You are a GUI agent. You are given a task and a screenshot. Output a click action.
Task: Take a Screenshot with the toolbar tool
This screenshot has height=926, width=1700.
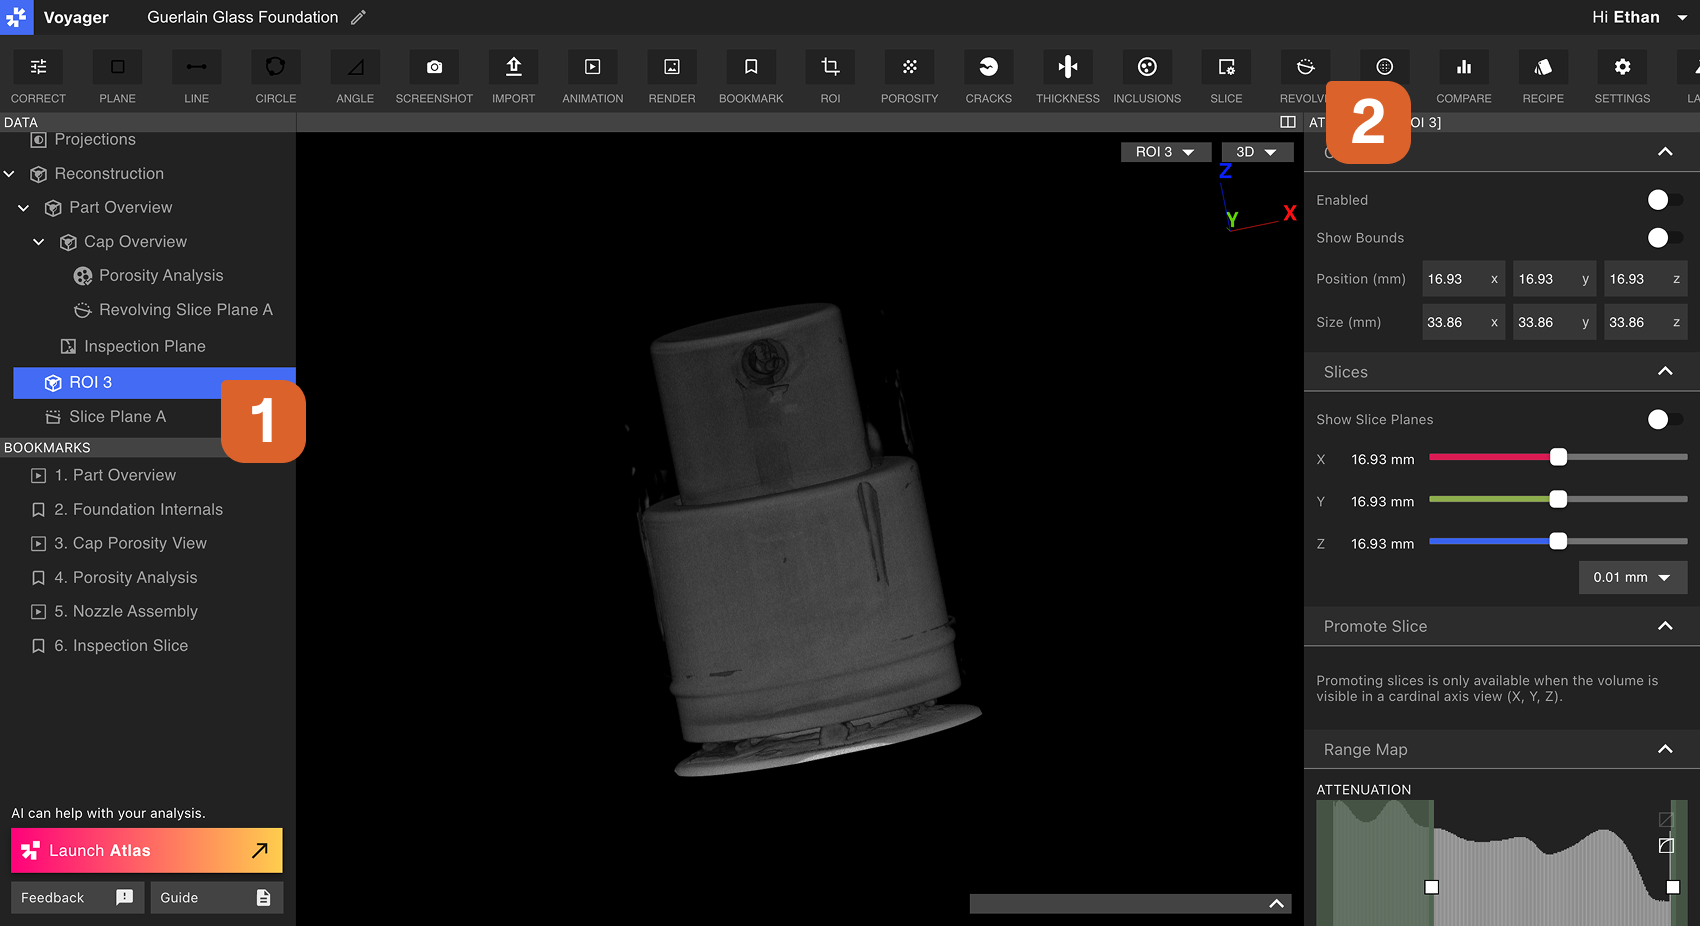(x=433, y=76)
